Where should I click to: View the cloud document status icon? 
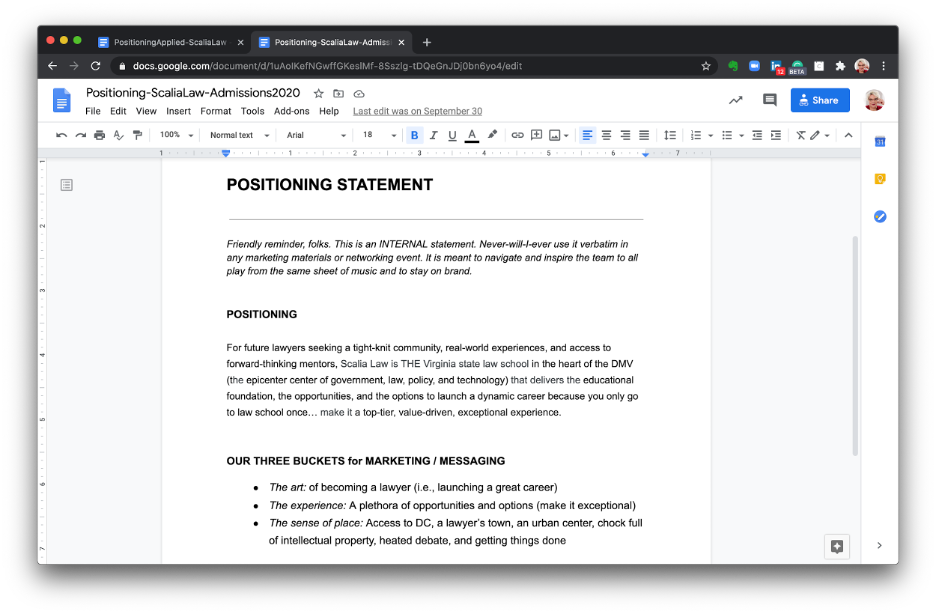359,94
